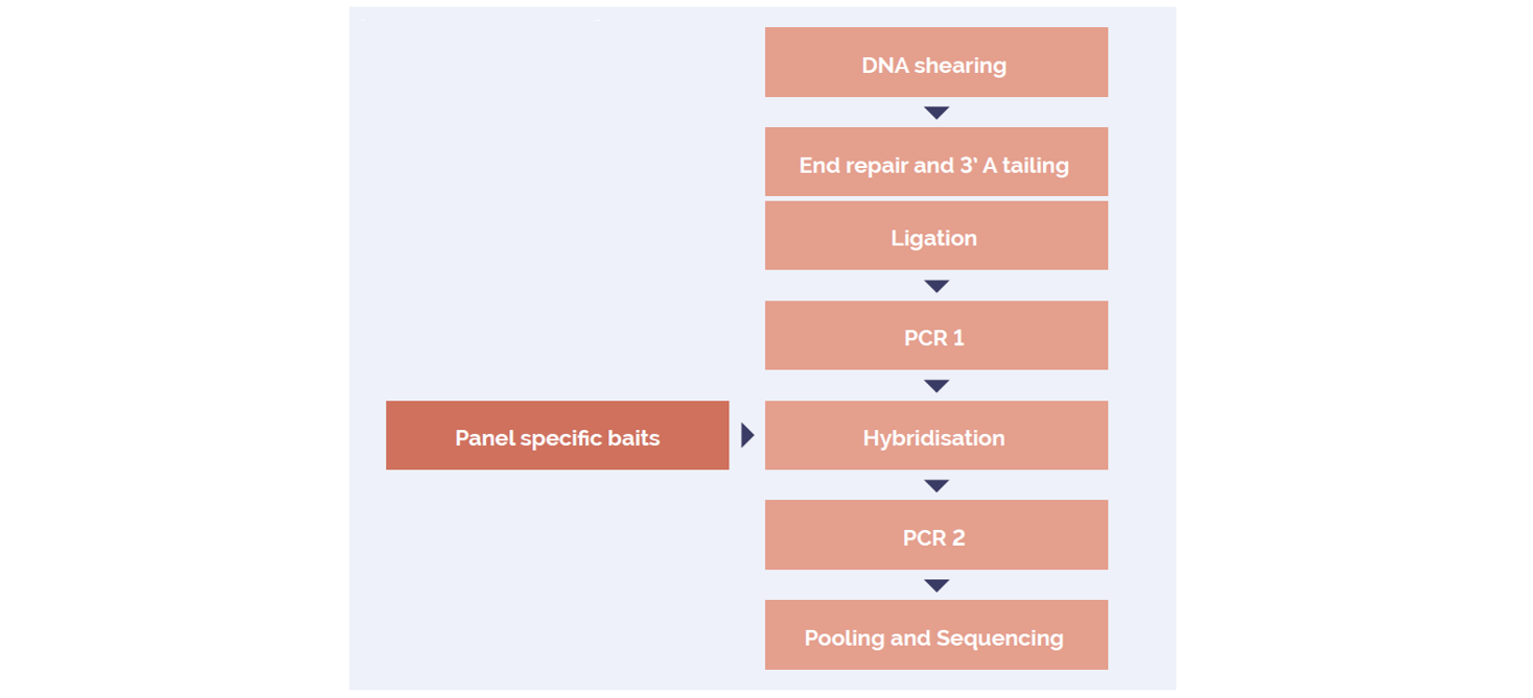The height and width of the screenshot is (698, 1533).
Task: Select the dark Panel specific baits box
Action: coord(557,436)
